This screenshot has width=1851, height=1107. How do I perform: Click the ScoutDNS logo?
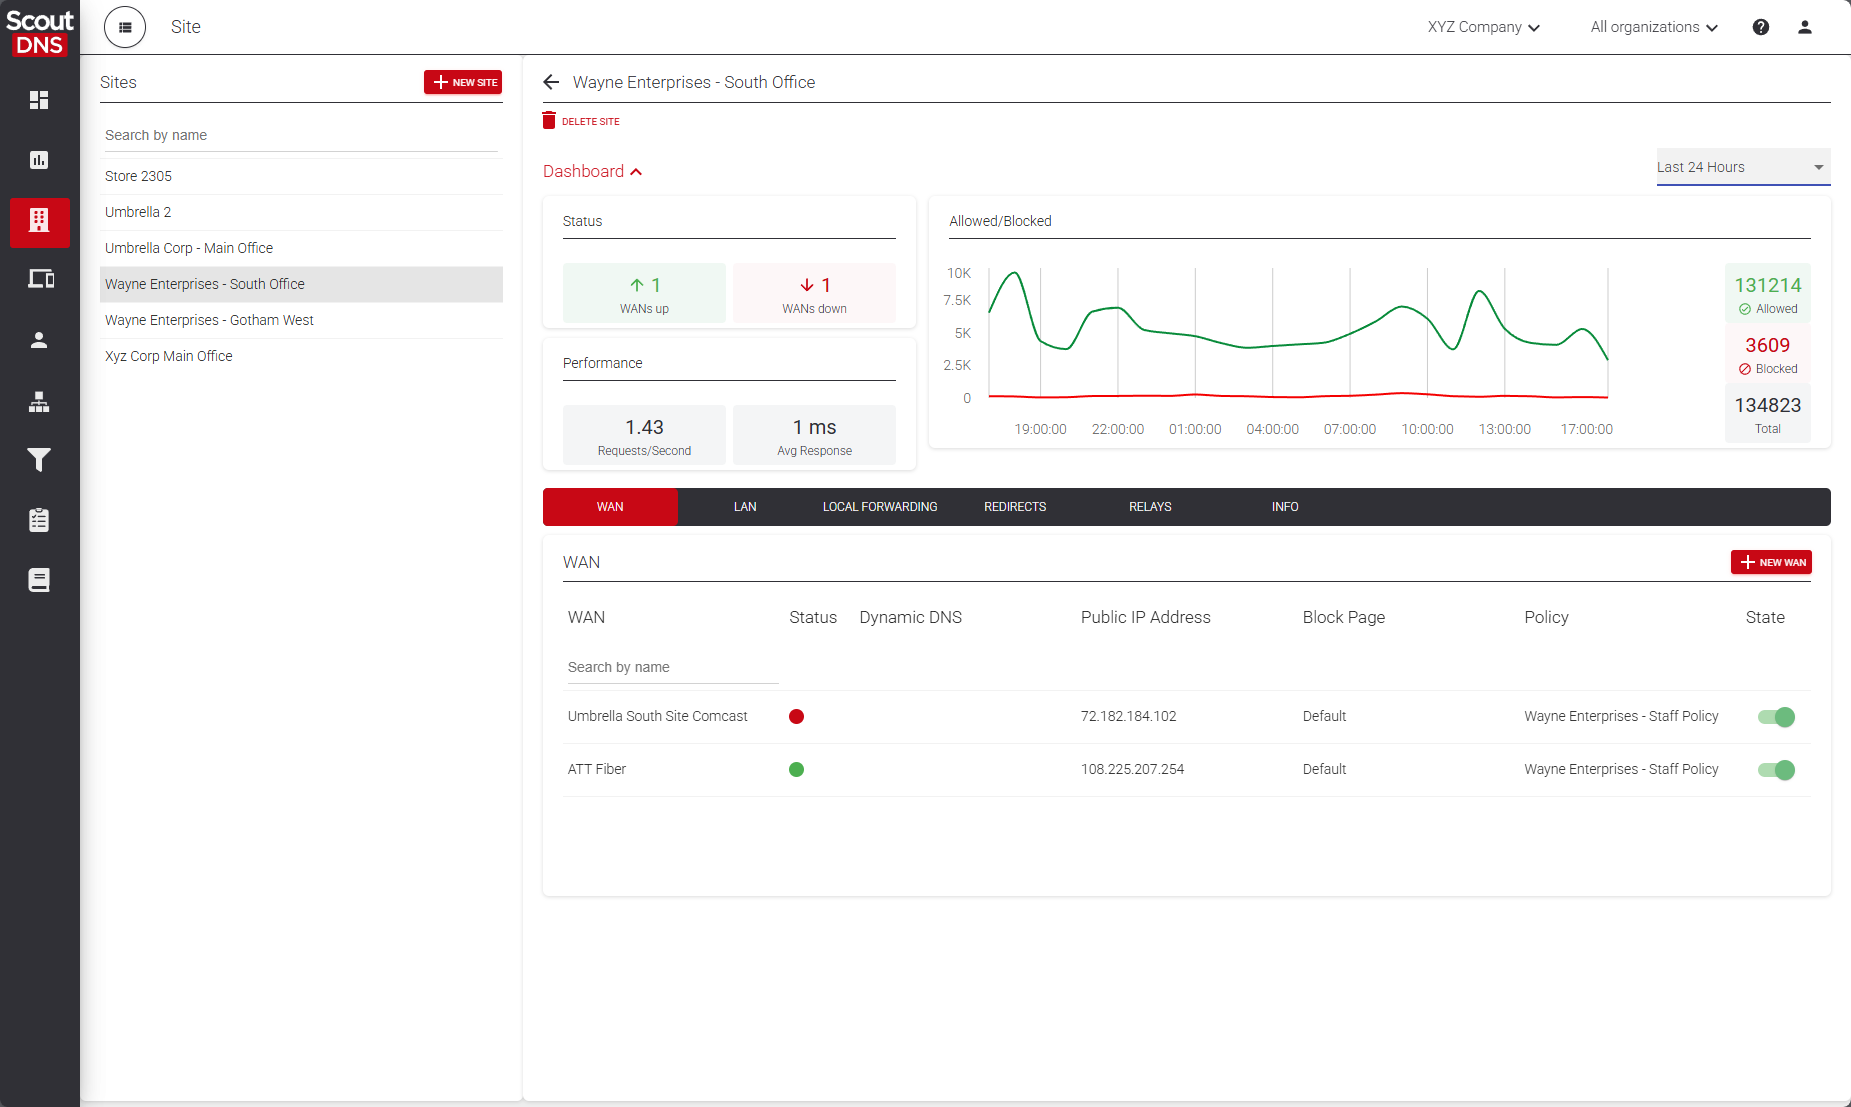pos(40,32)
